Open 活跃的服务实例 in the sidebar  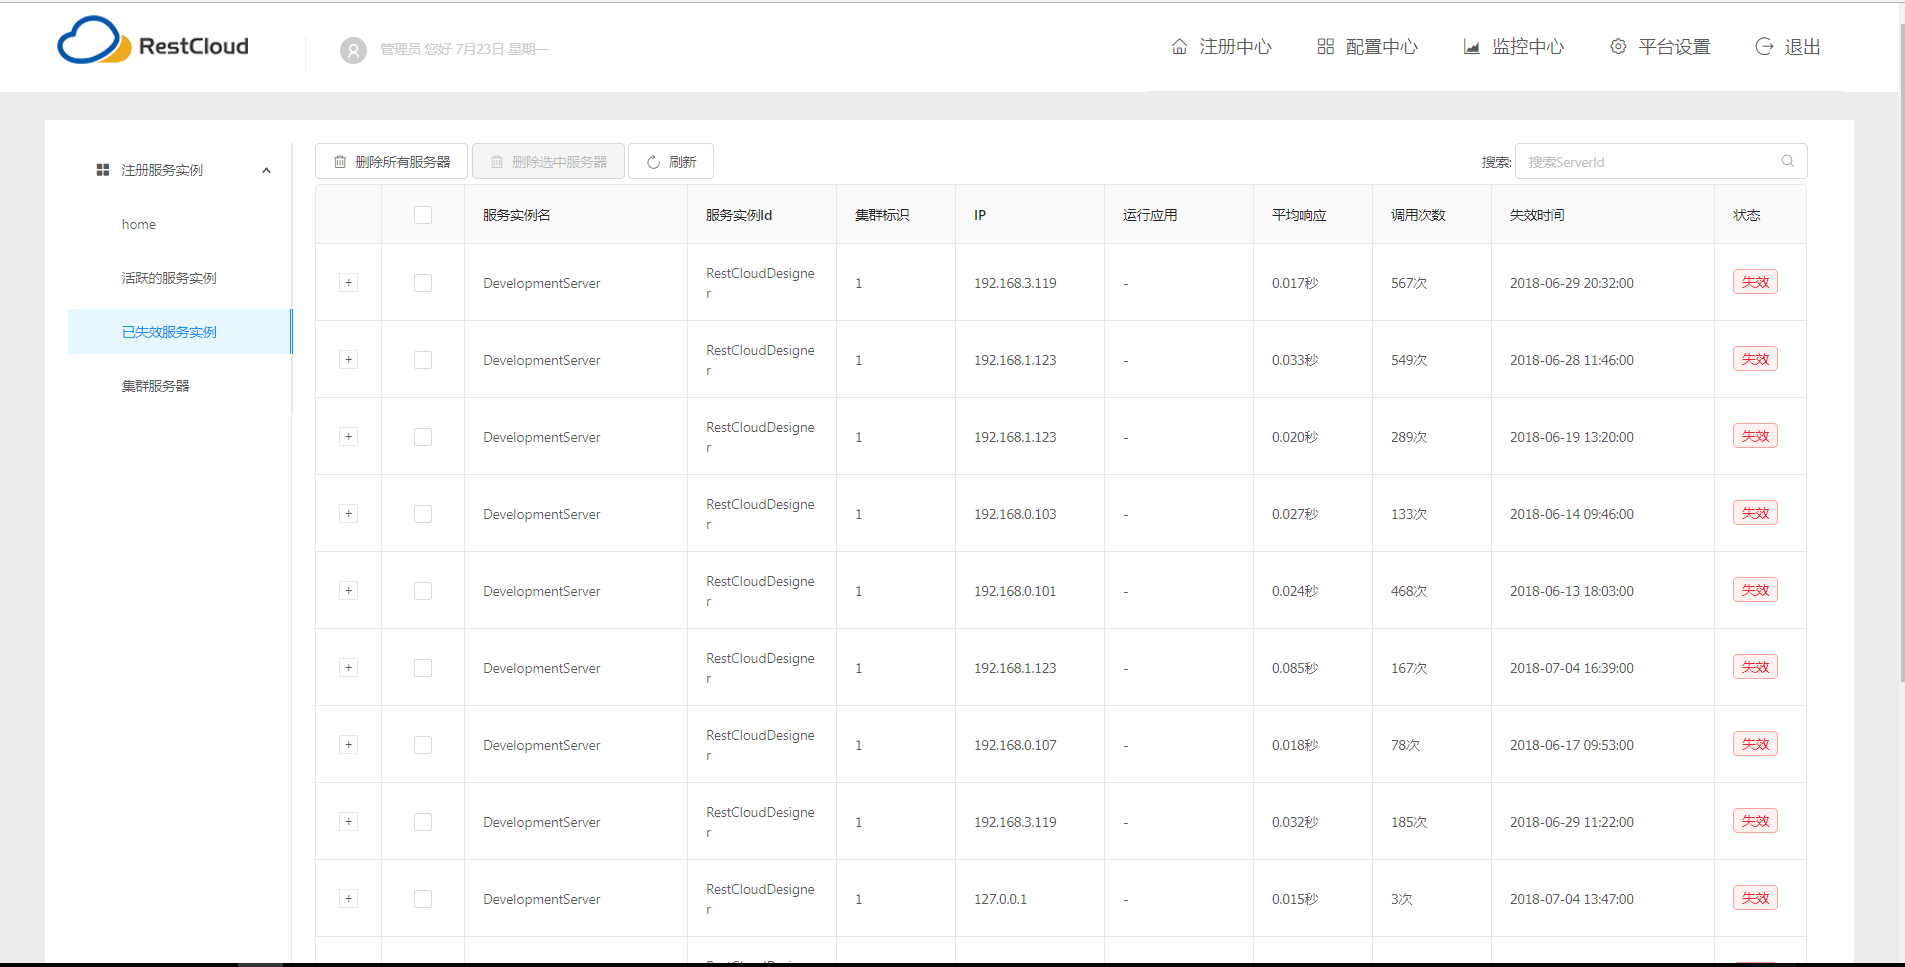(x=169, y=278)
